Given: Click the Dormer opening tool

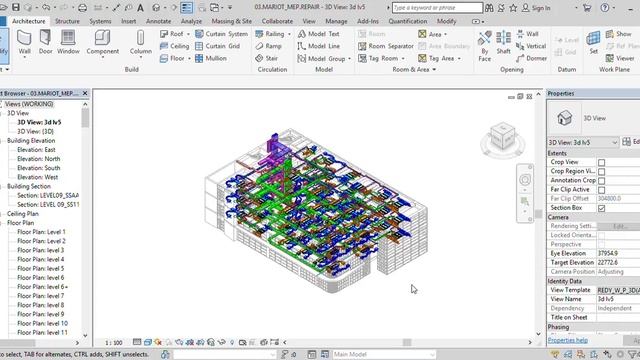Looking at the screenshot, I should click(531, 58).
